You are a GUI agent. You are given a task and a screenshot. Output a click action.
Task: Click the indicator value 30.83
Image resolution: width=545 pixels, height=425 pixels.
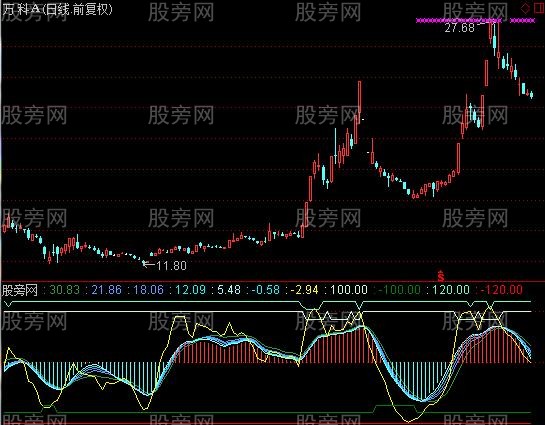[65, 289]
